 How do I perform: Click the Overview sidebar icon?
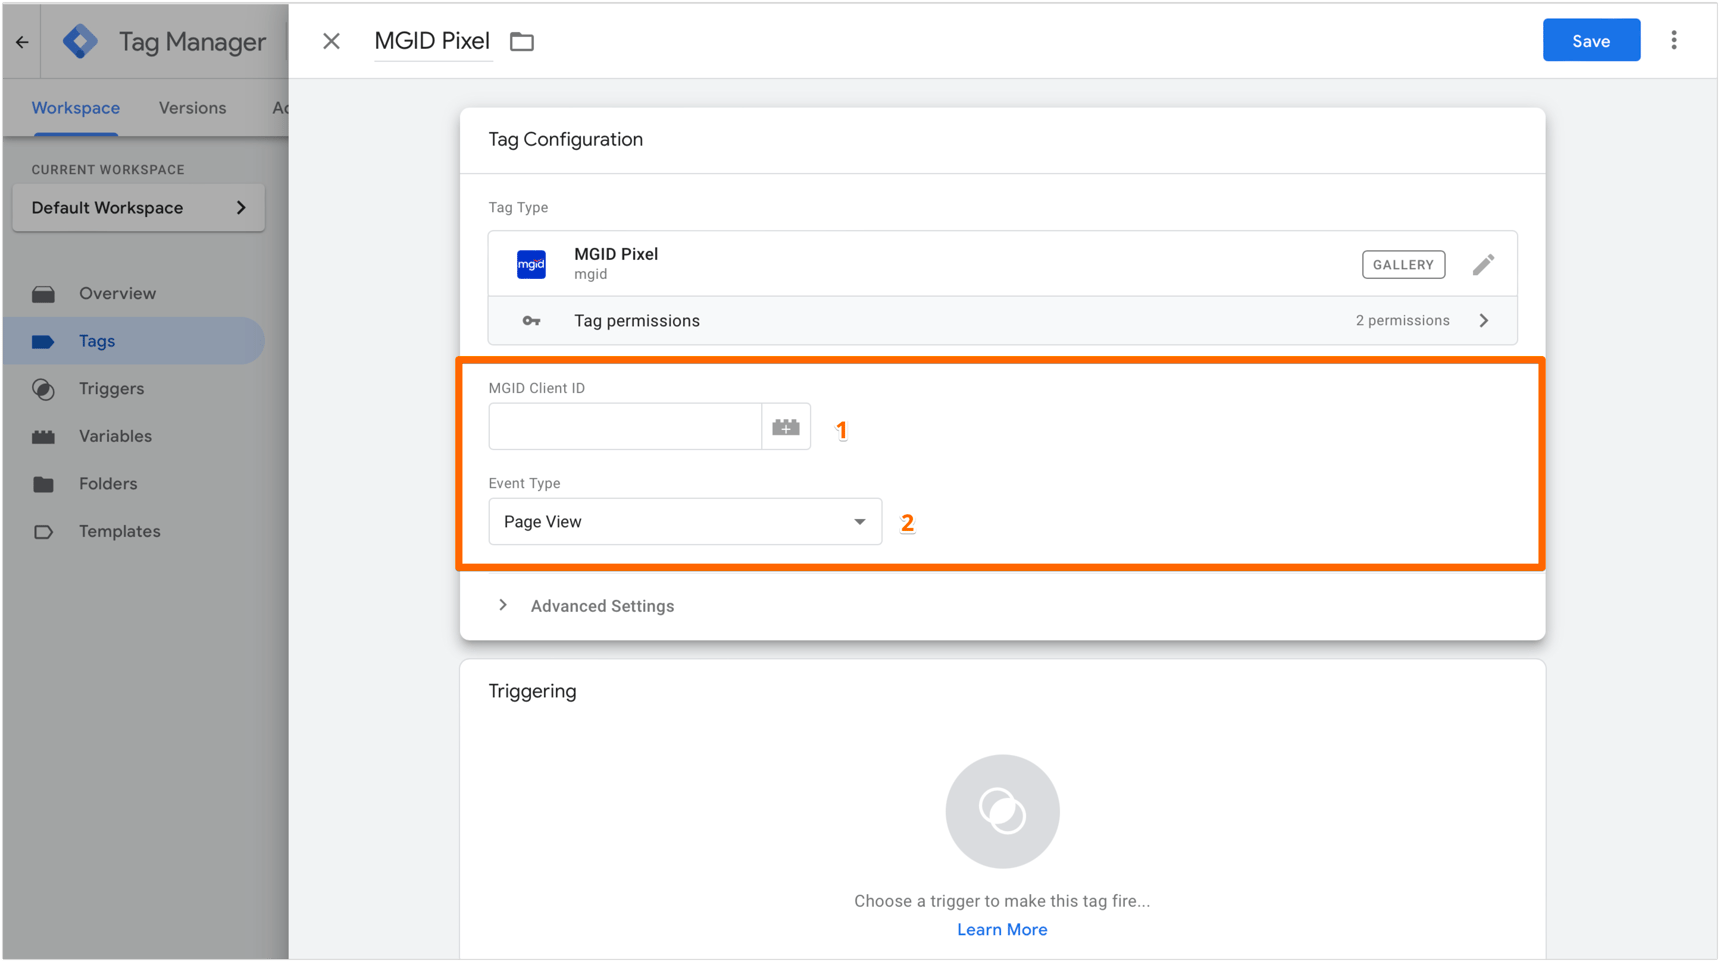[x=45, y=293]
